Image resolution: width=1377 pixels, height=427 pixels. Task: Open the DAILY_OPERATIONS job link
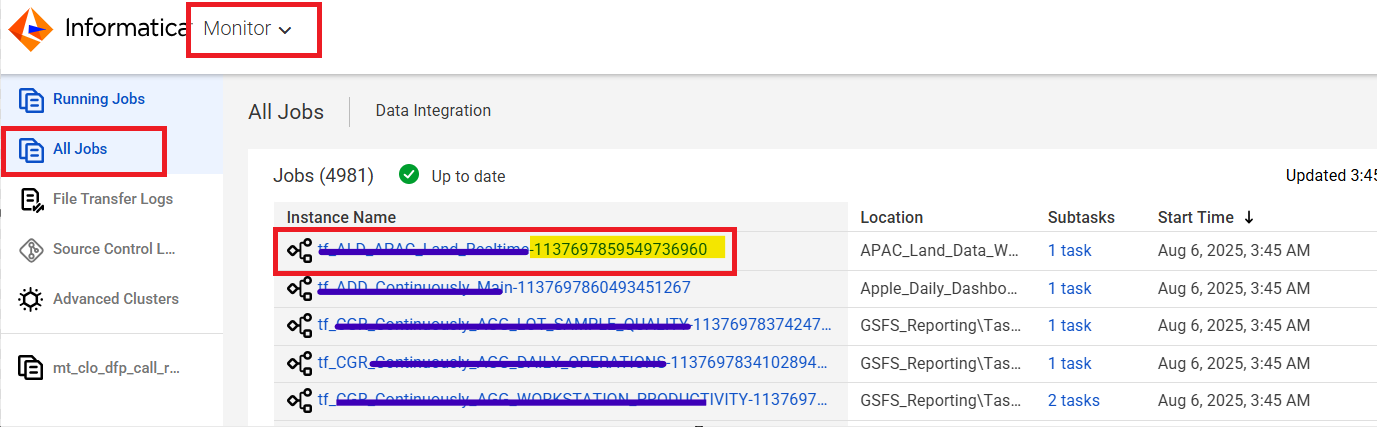click(573, 362)
